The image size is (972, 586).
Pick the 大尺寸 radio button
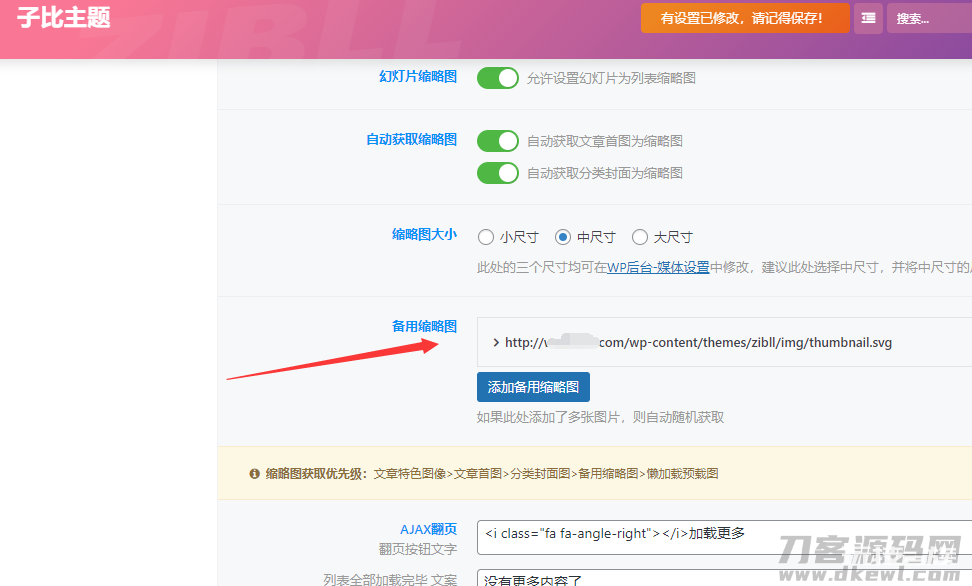(x=640, y=238)
